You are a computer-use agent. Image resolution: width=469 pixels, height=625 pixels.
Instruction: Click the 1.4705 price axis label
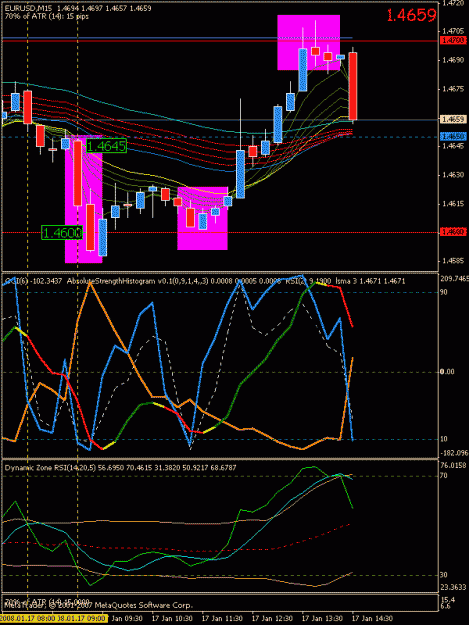(x=453, y=31)
